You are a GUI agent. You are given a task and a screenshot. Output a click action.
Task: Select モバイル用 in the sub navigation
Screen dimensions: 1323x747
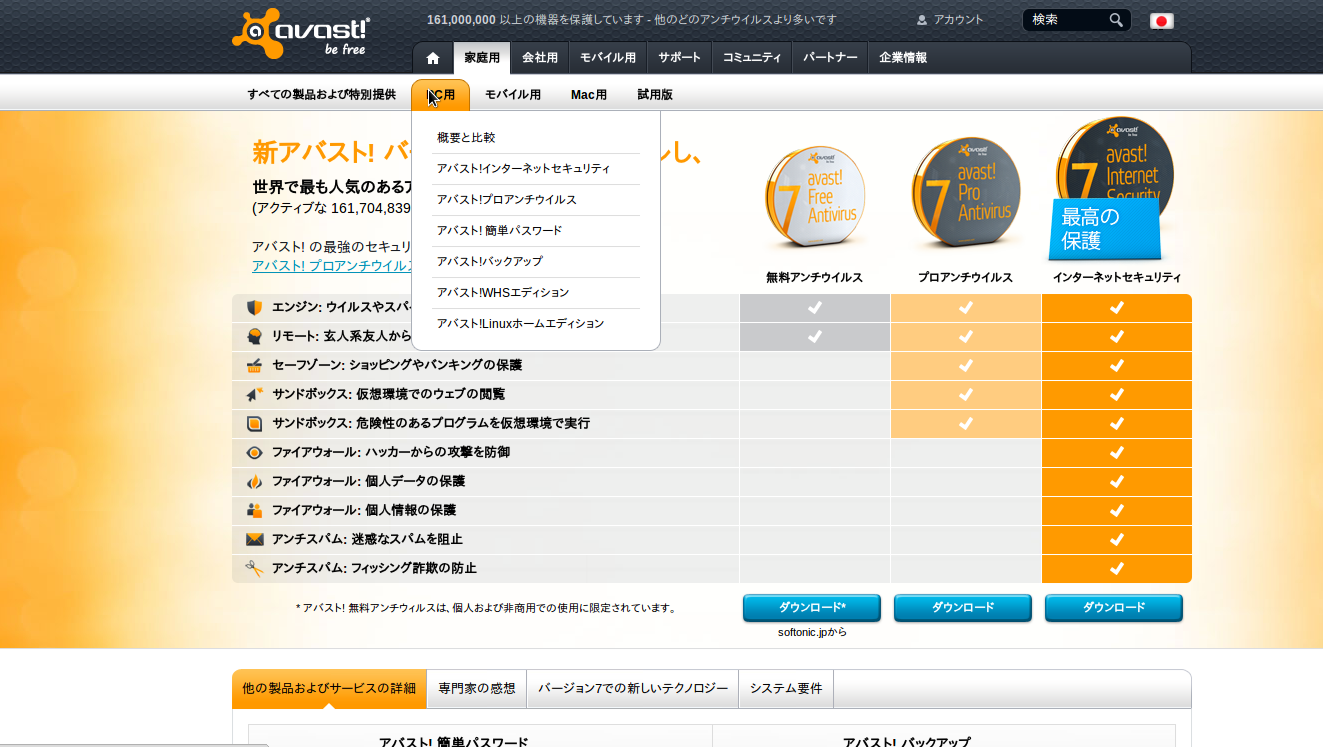pyautogui.click(x=513, y=95)
